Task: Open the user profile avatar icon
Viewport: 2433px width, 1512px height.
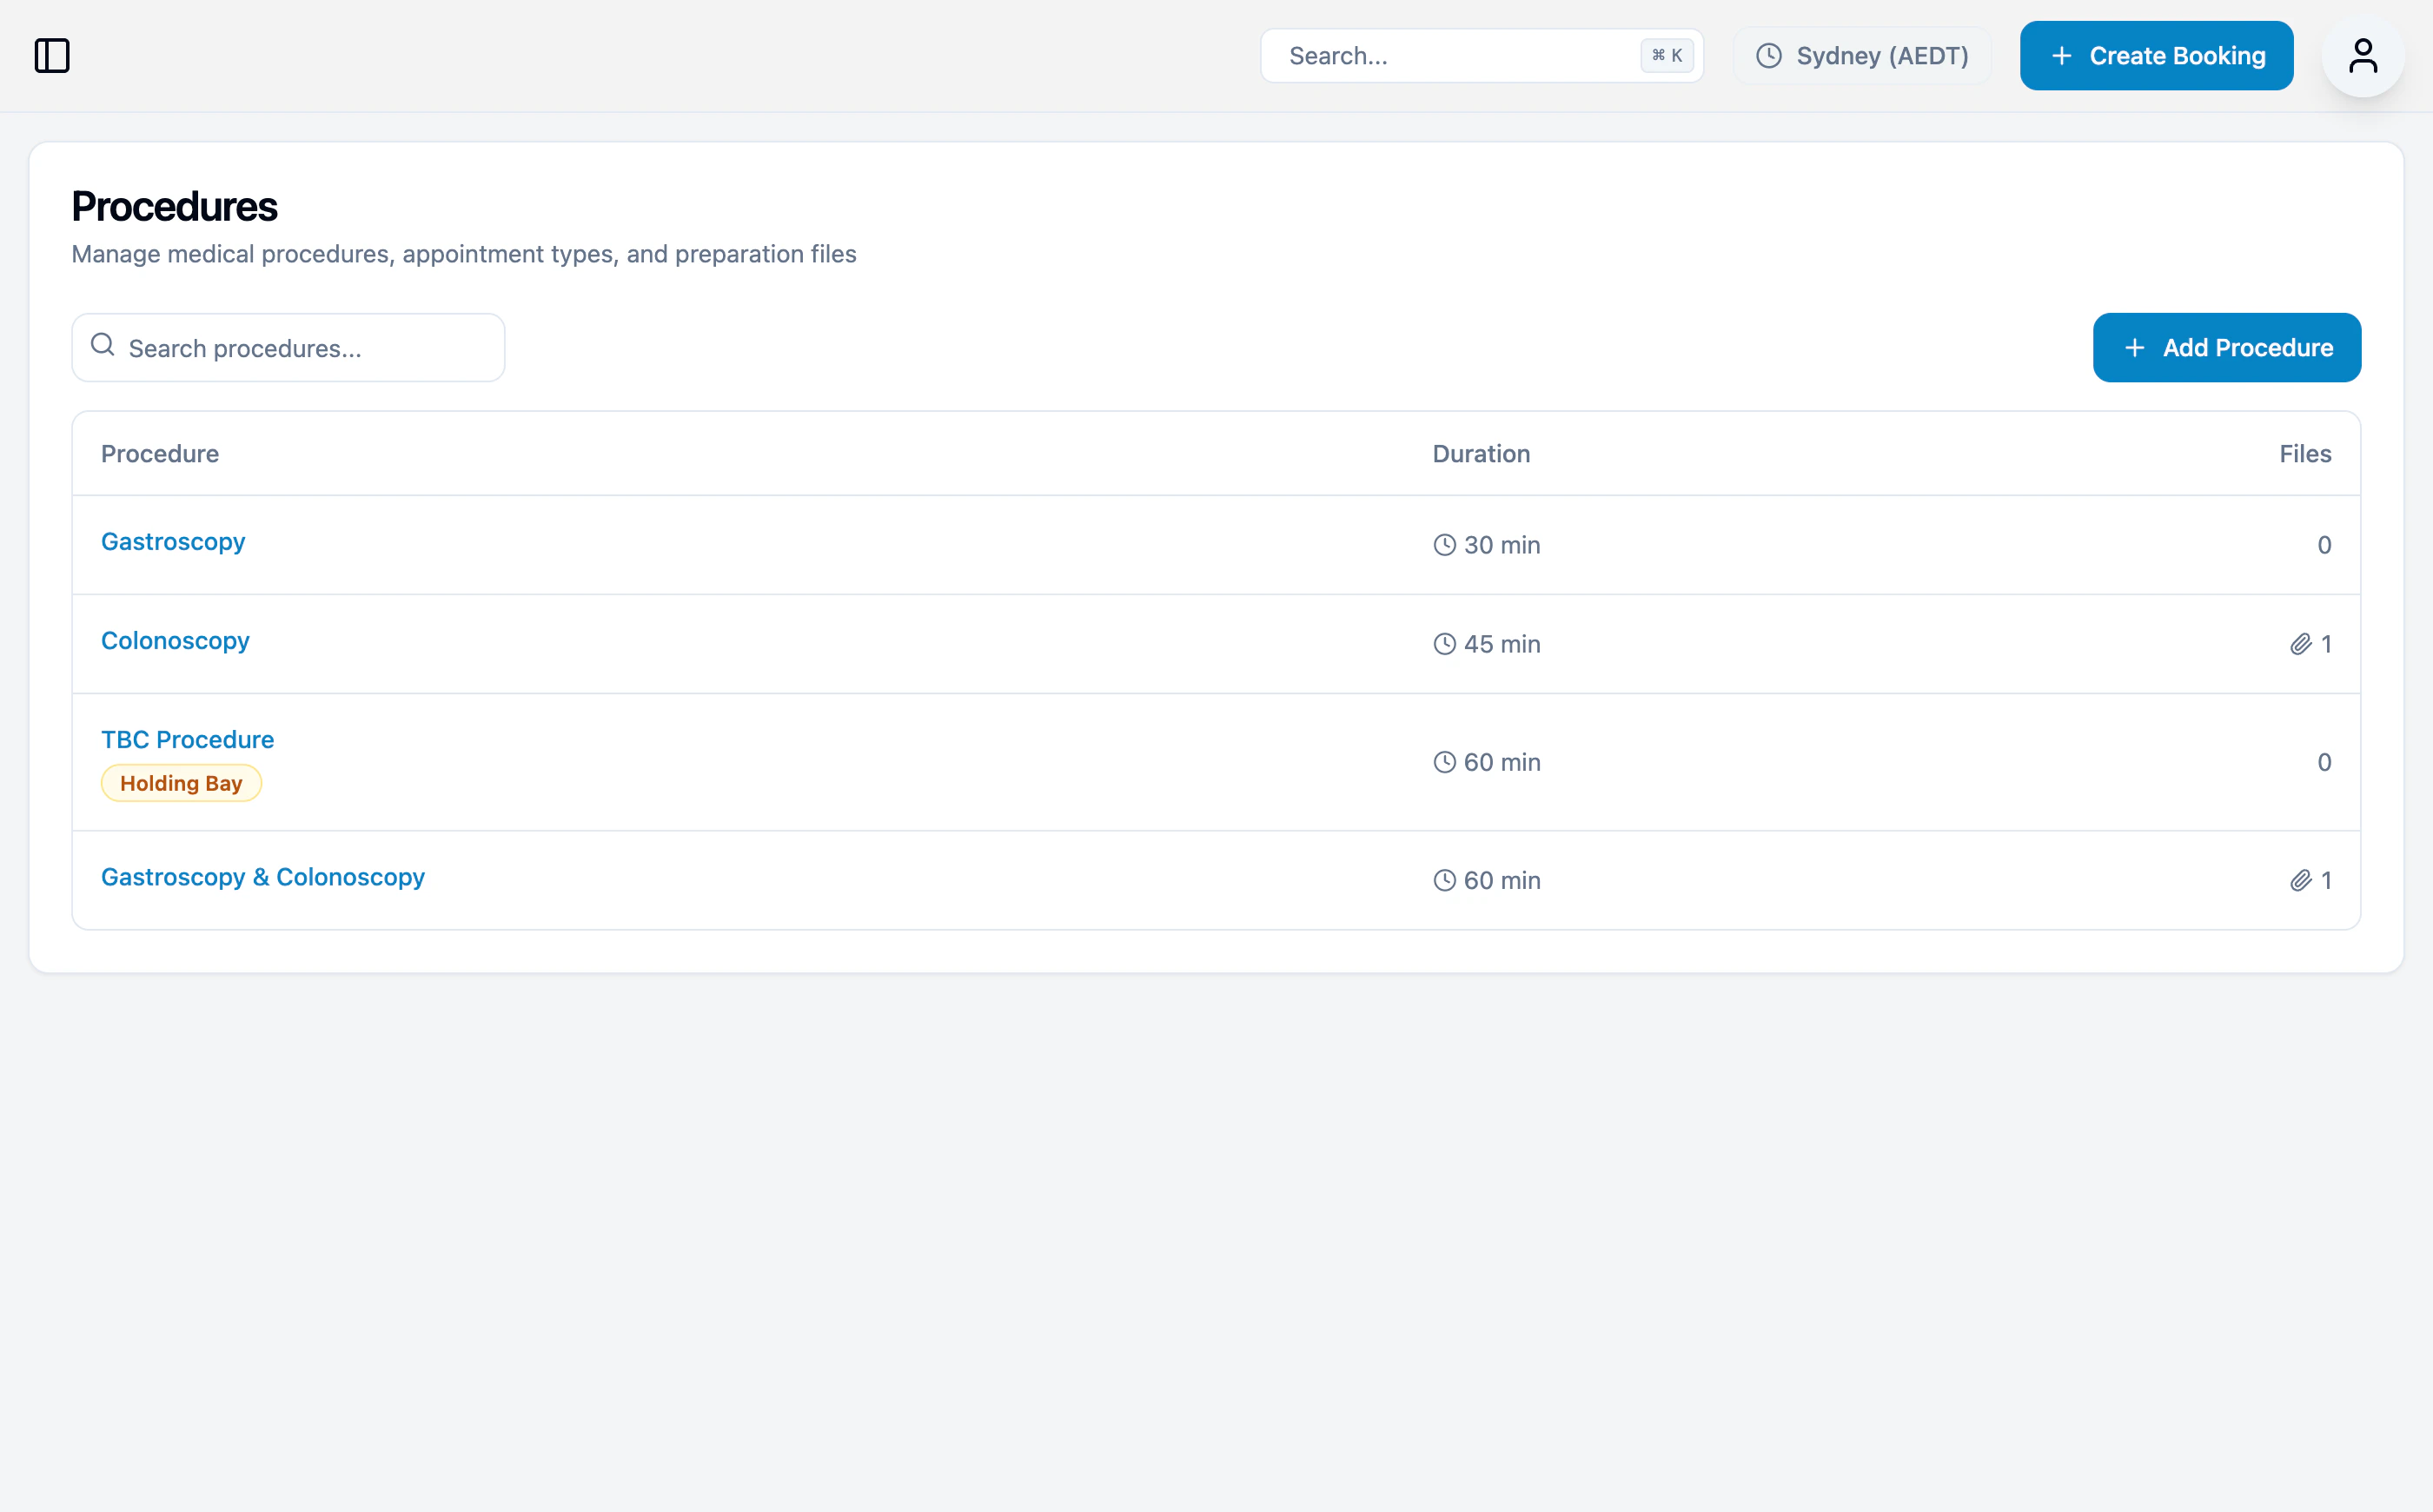Action: coord(2362,56)
